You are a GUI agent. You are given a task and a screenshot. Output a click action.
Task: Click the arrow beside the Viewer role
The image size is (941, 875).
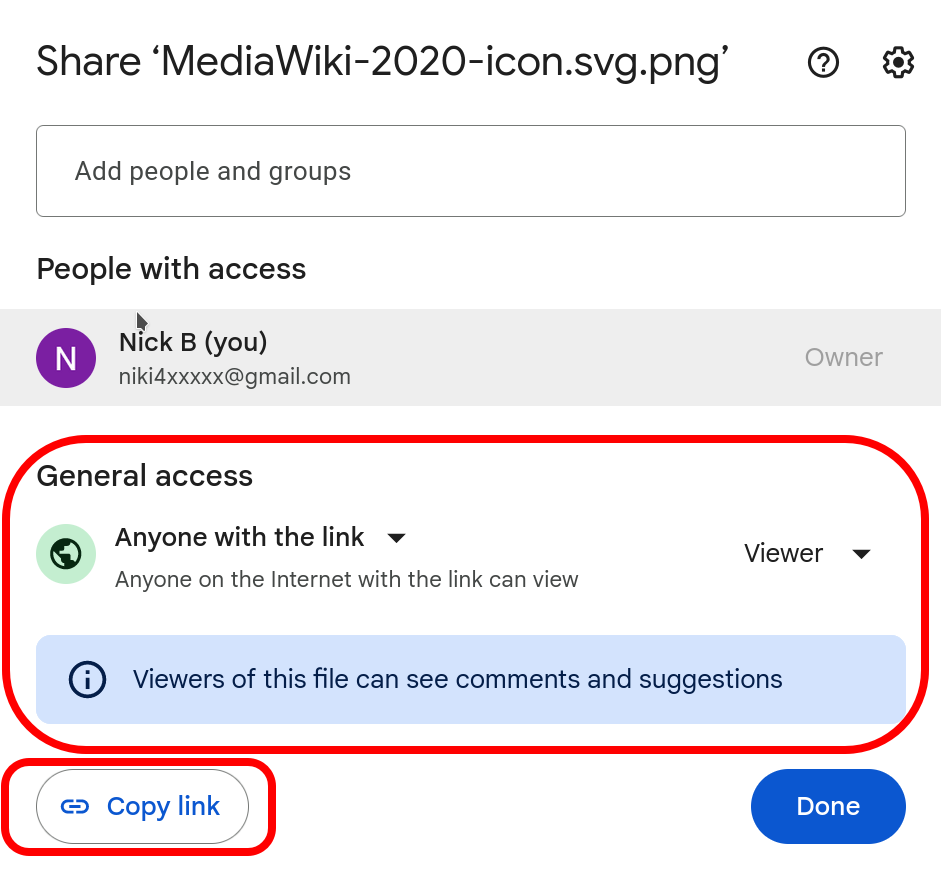click(x=861, y=554)
